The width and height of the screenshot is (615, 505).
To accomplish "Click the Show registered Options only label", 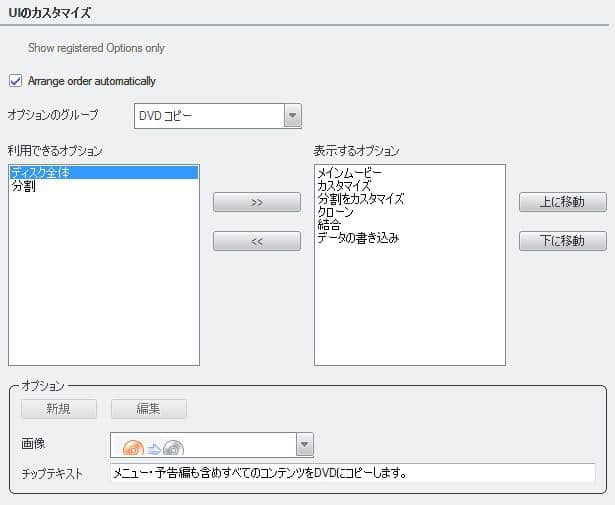I will click(96, 48).
